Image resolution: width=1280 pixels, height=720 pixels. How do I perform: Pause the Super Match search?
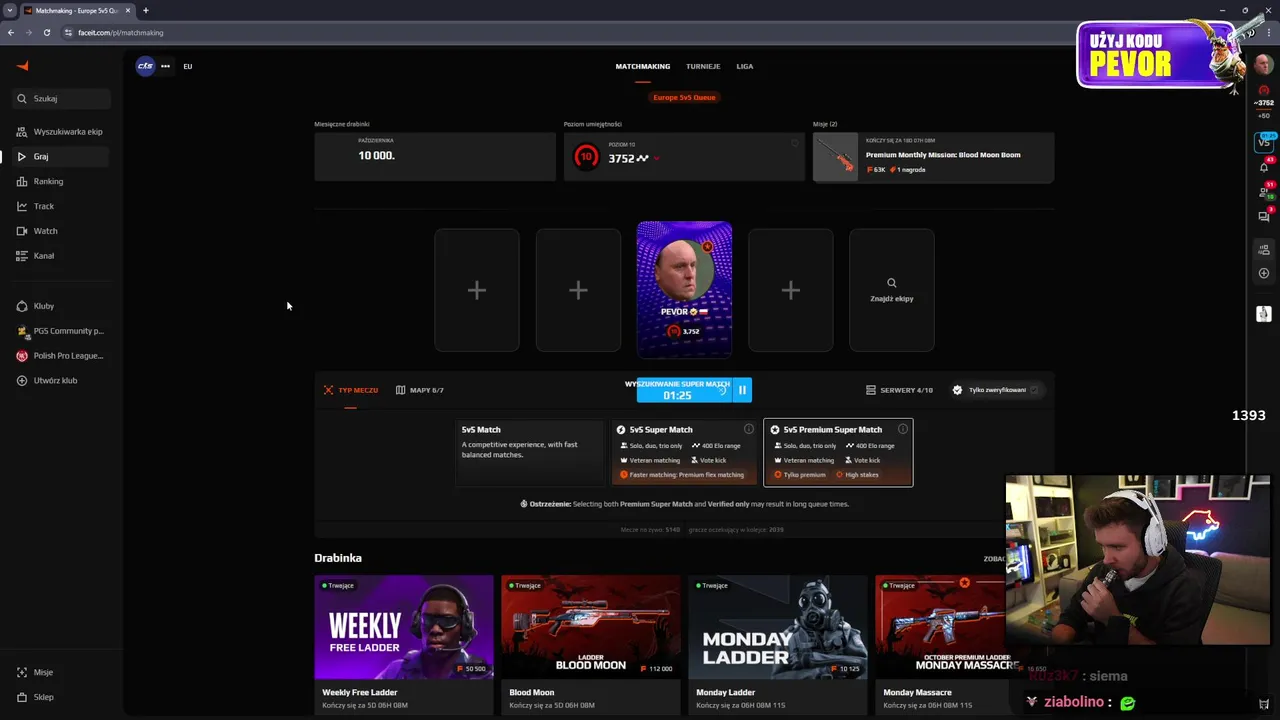pos(742,390)
